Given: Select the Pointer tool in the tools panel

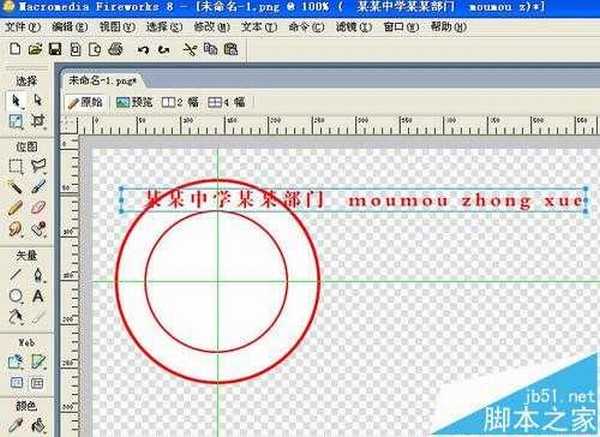Looking at the screenshot, I should [x=16, y=100].
